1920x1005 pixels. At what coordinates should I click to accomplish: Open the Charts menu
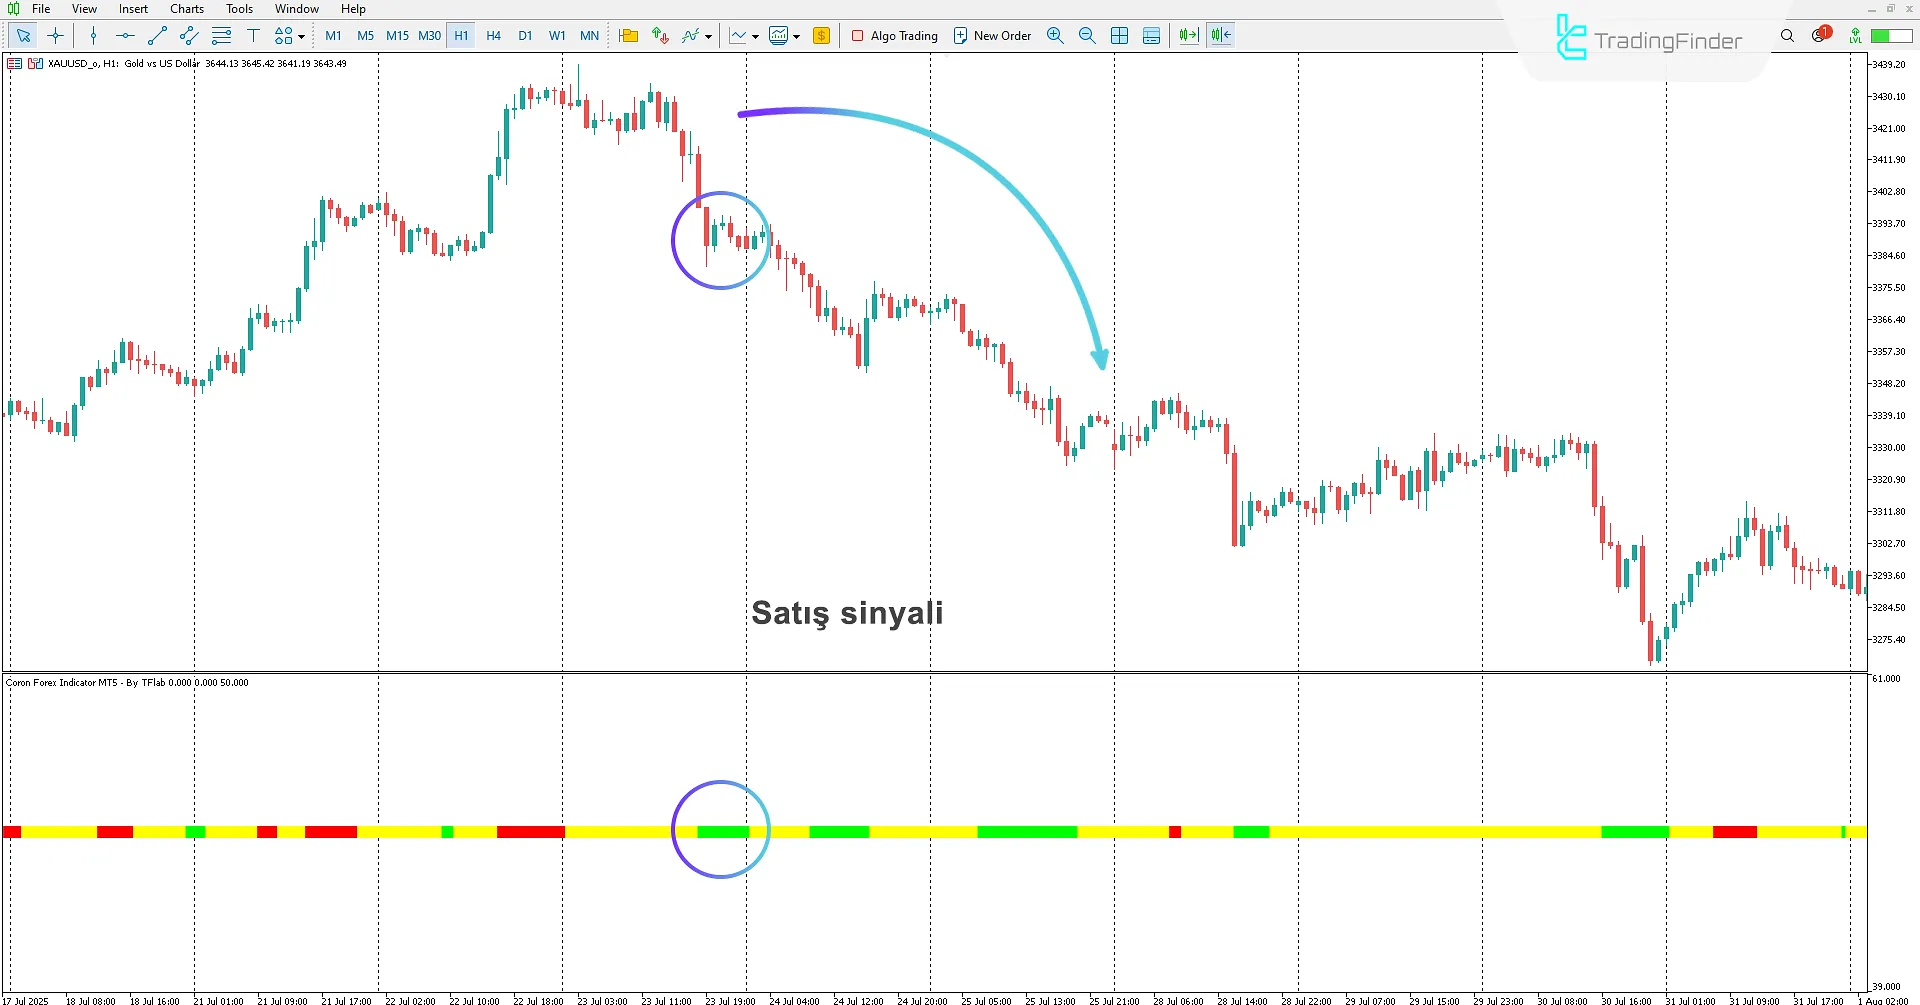tap(186, 8)
